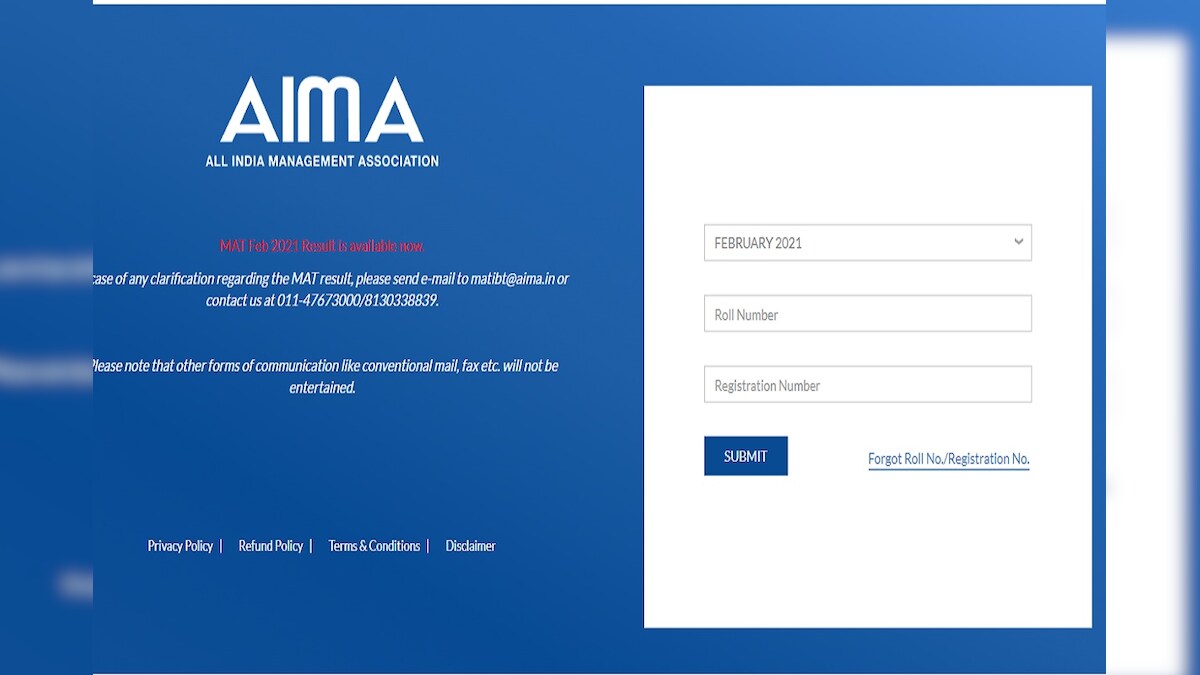This screenshot has width=1200, height=675.
Task: Click the MAT Feb 2021 result notice text
Action: 323,243
